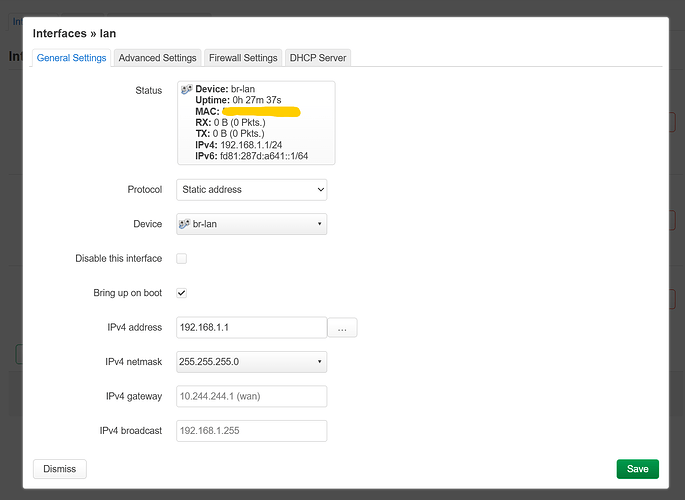Click the yellow redacted MAC address
This screenshot has height=500, width=685.
pos(260,112)
